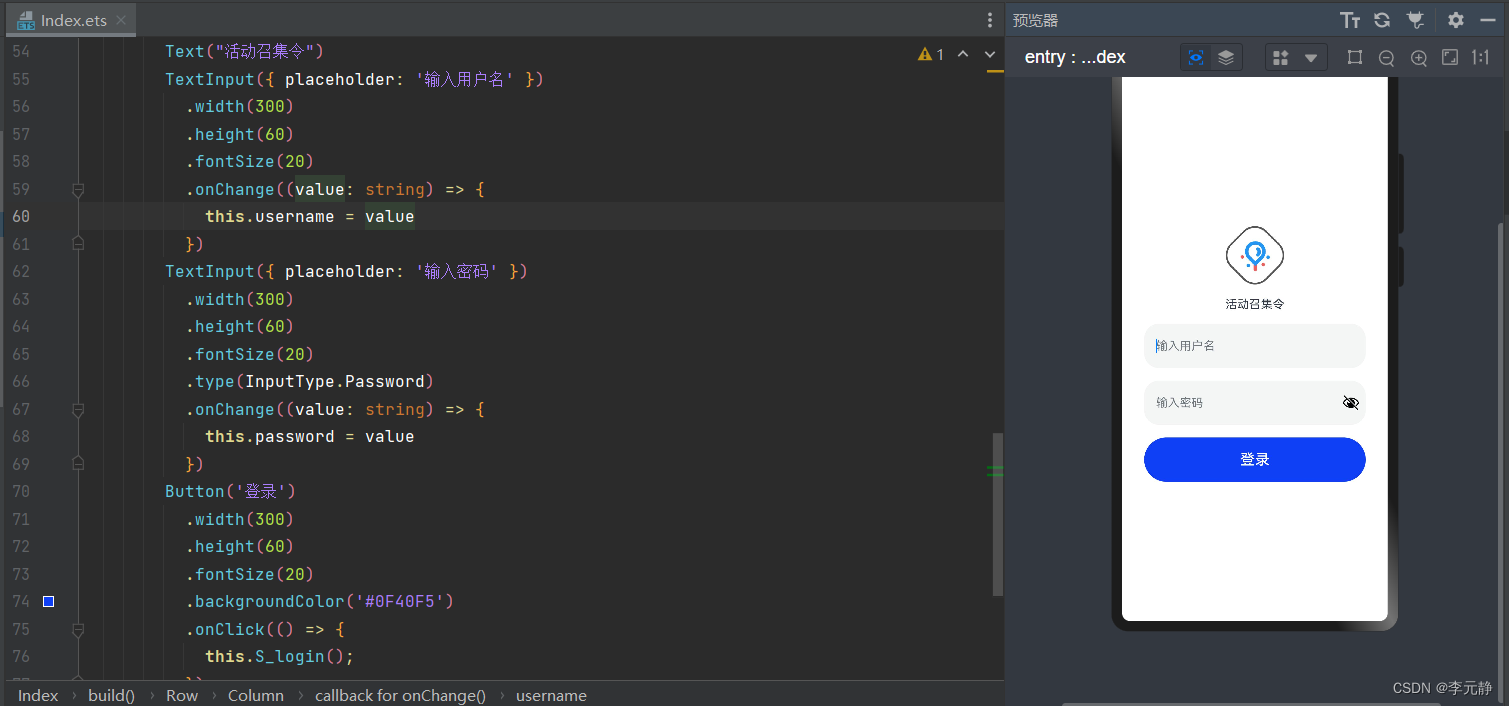Select build() in the breadcrumb bar
Image resolution: width=1509 pixels, height=706 pixels.
point(111,695)
